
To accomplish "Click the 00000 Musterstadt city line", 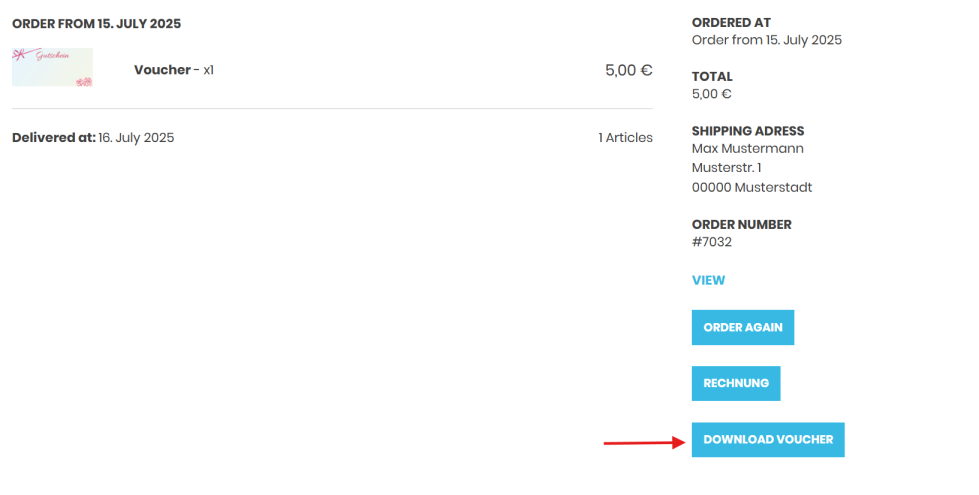I will click(x=751, y=187).
